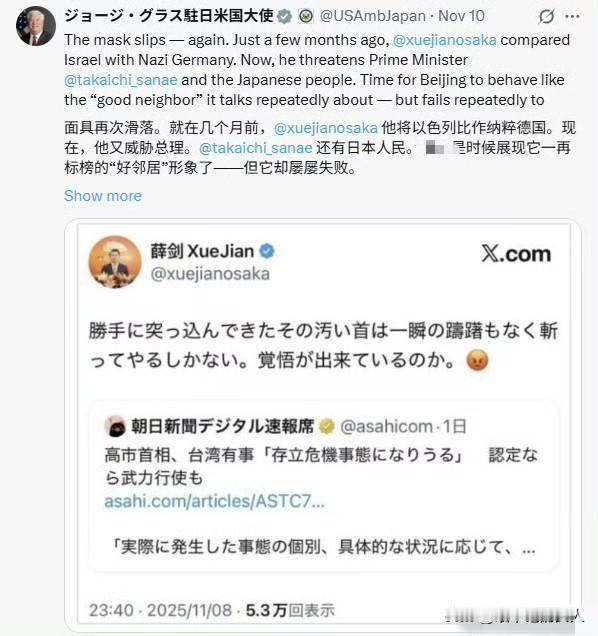Click the Grok icon beside the date
Screen dimensions: 598x636
click(x=546, y=17)
